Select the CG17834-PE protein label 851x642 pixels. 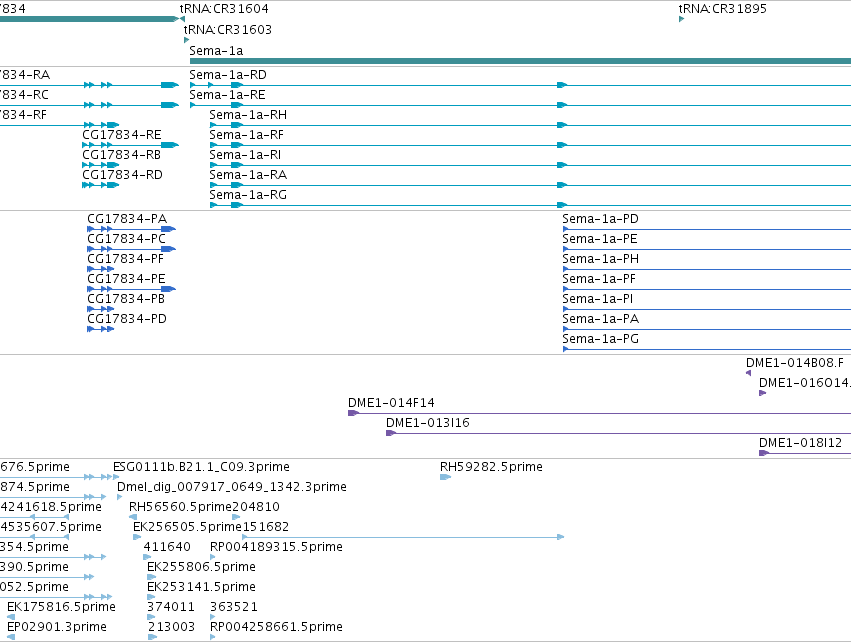click(x=126, y=279)
